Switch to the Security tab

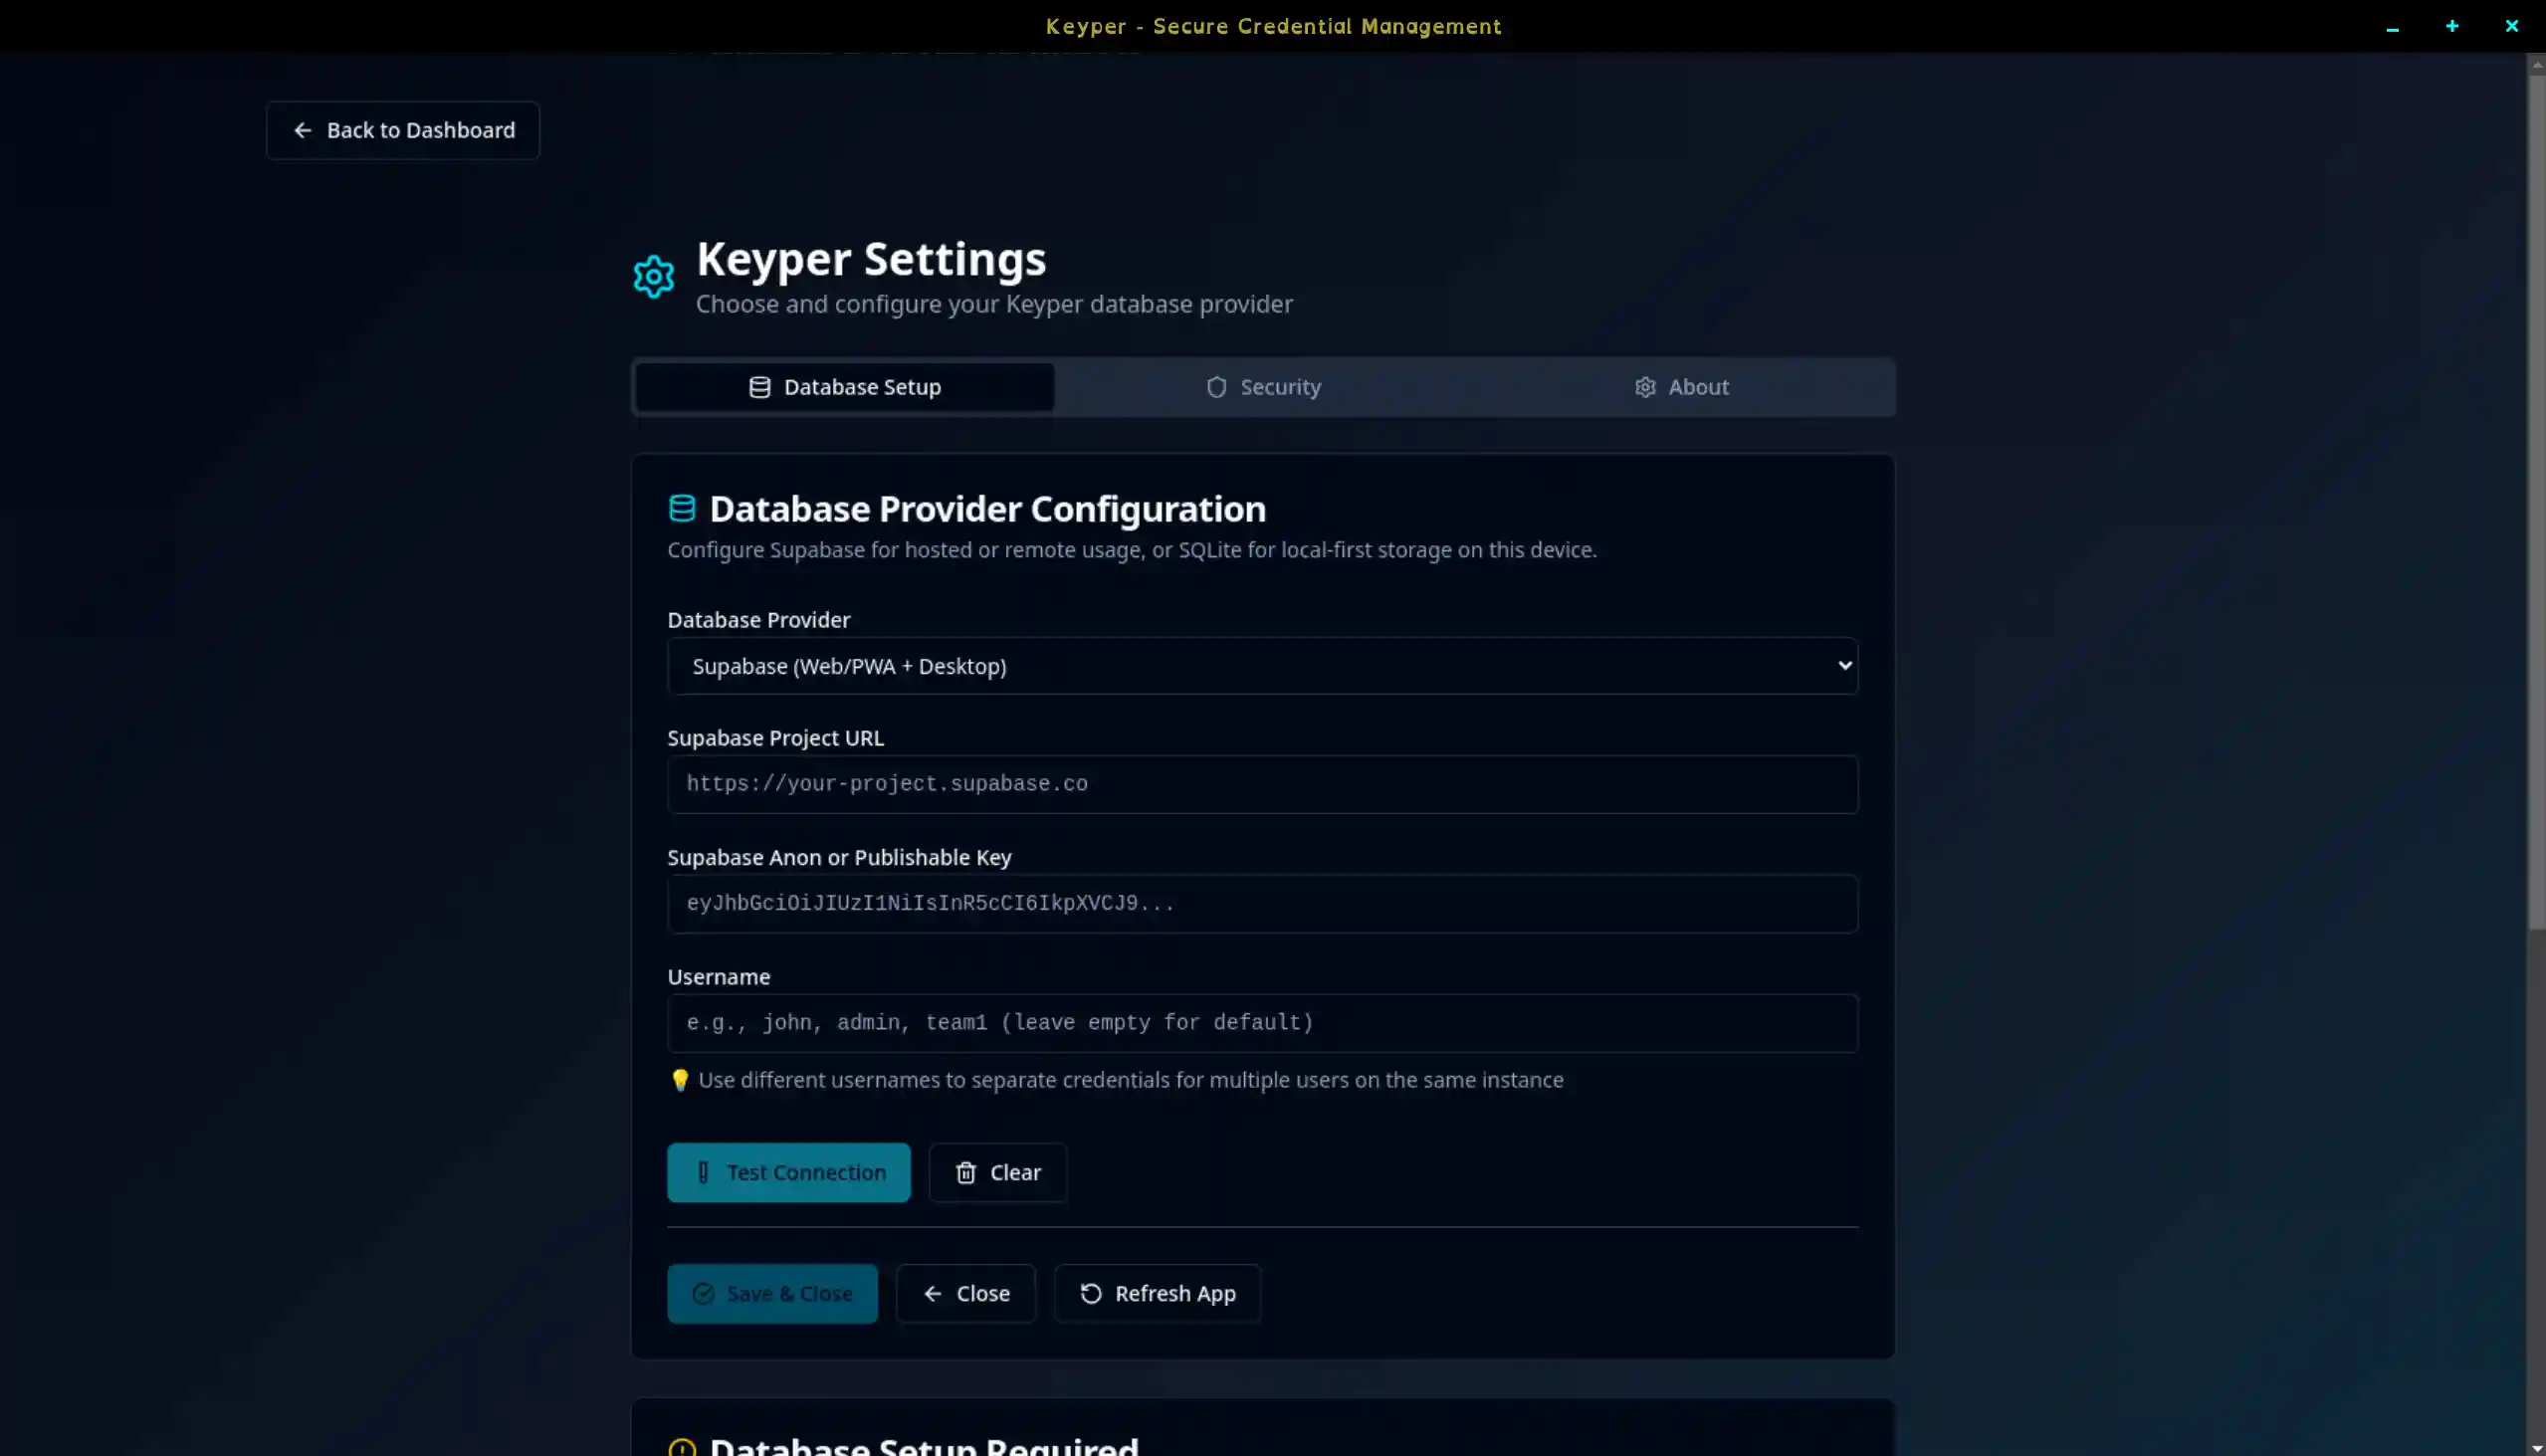pos(1262,387)
